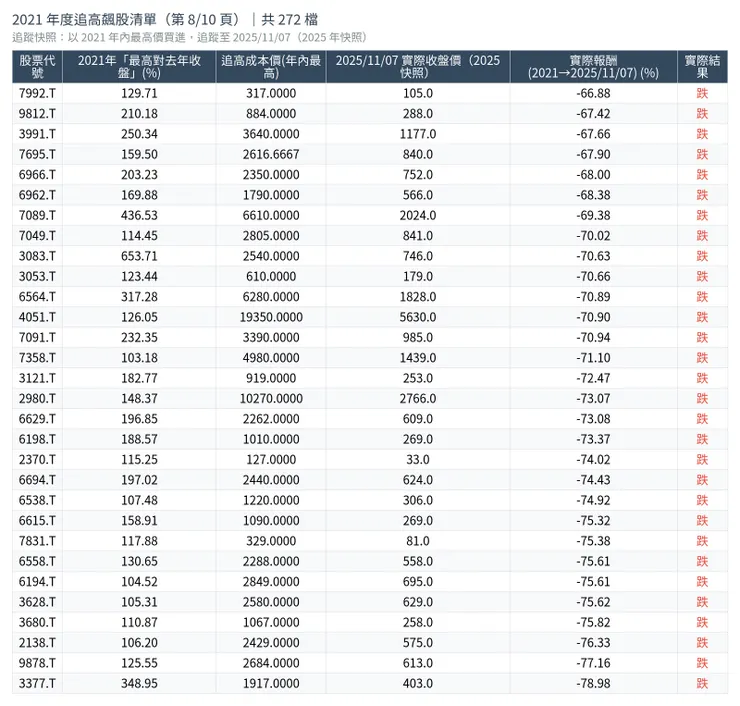The height and width of the screenshot is (706, 740).
Task: Select the value 436.53
Action: 139,215
